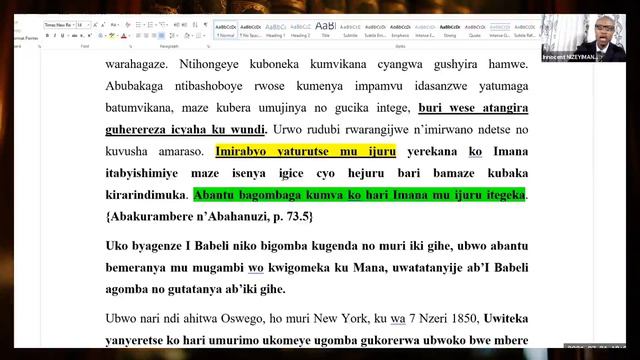This screenshot has height=360, width=640.
Task: Click the Borders icon
Action: point(198,36)
